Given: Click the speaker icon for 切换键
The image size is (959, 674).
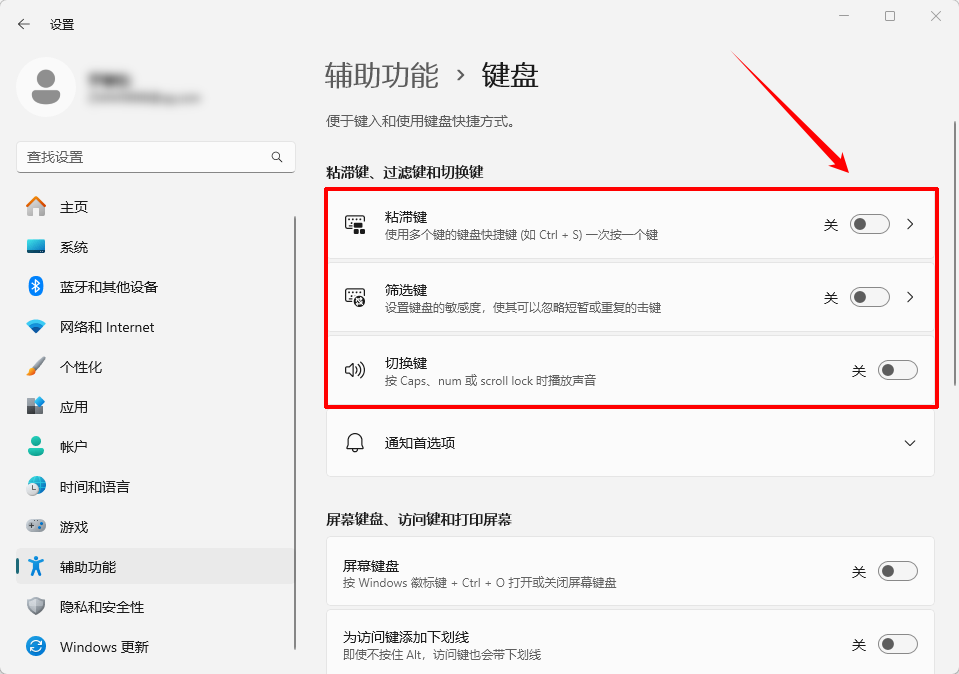Looking at the screenshot, I should point(355,370).
